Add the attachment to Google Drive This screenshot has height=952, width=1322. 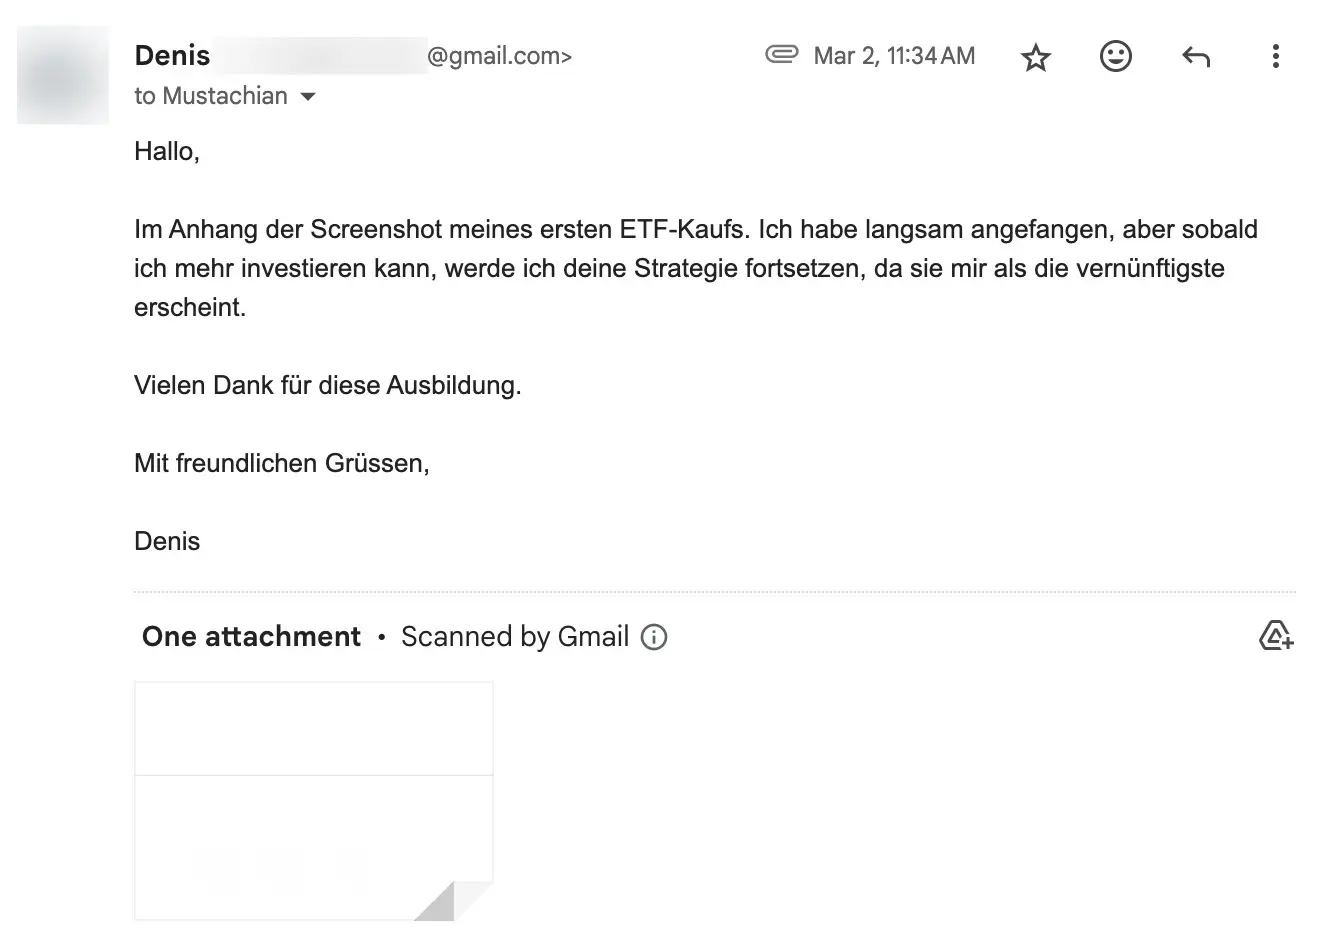pos(1276,635)
